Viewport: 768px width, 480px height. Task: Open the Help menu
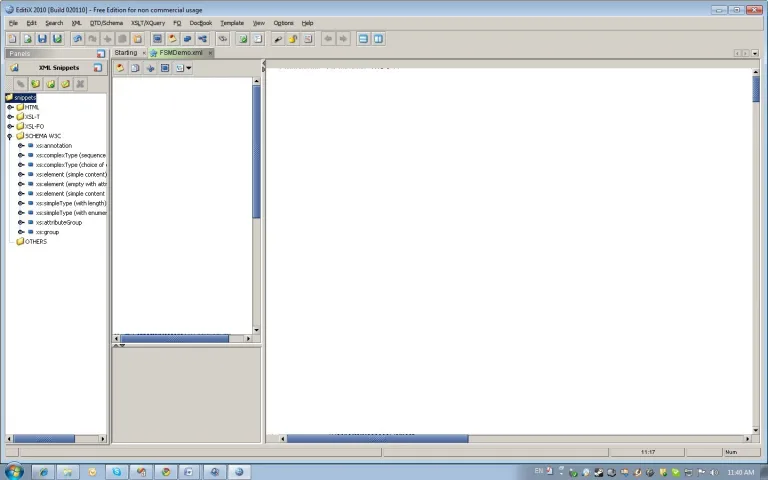[x=307, y=23]
